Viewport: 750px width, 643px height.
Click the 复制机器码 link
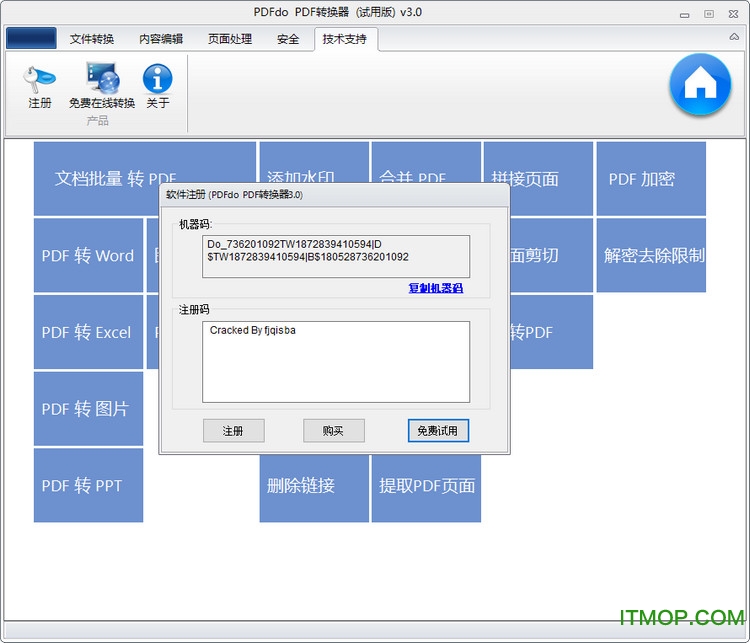pyautogui.click(x=436, y=288)
